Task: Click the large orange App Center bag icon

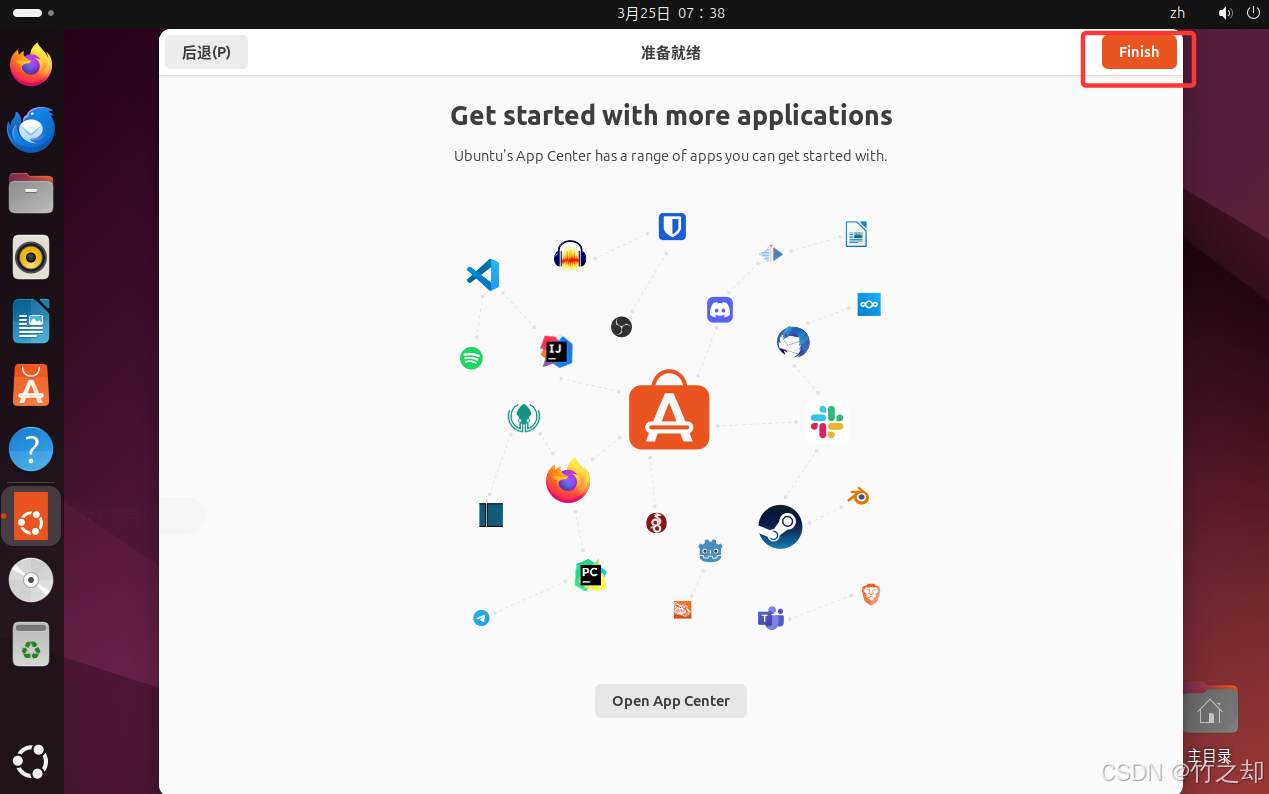Action: [x=669, y=410]
